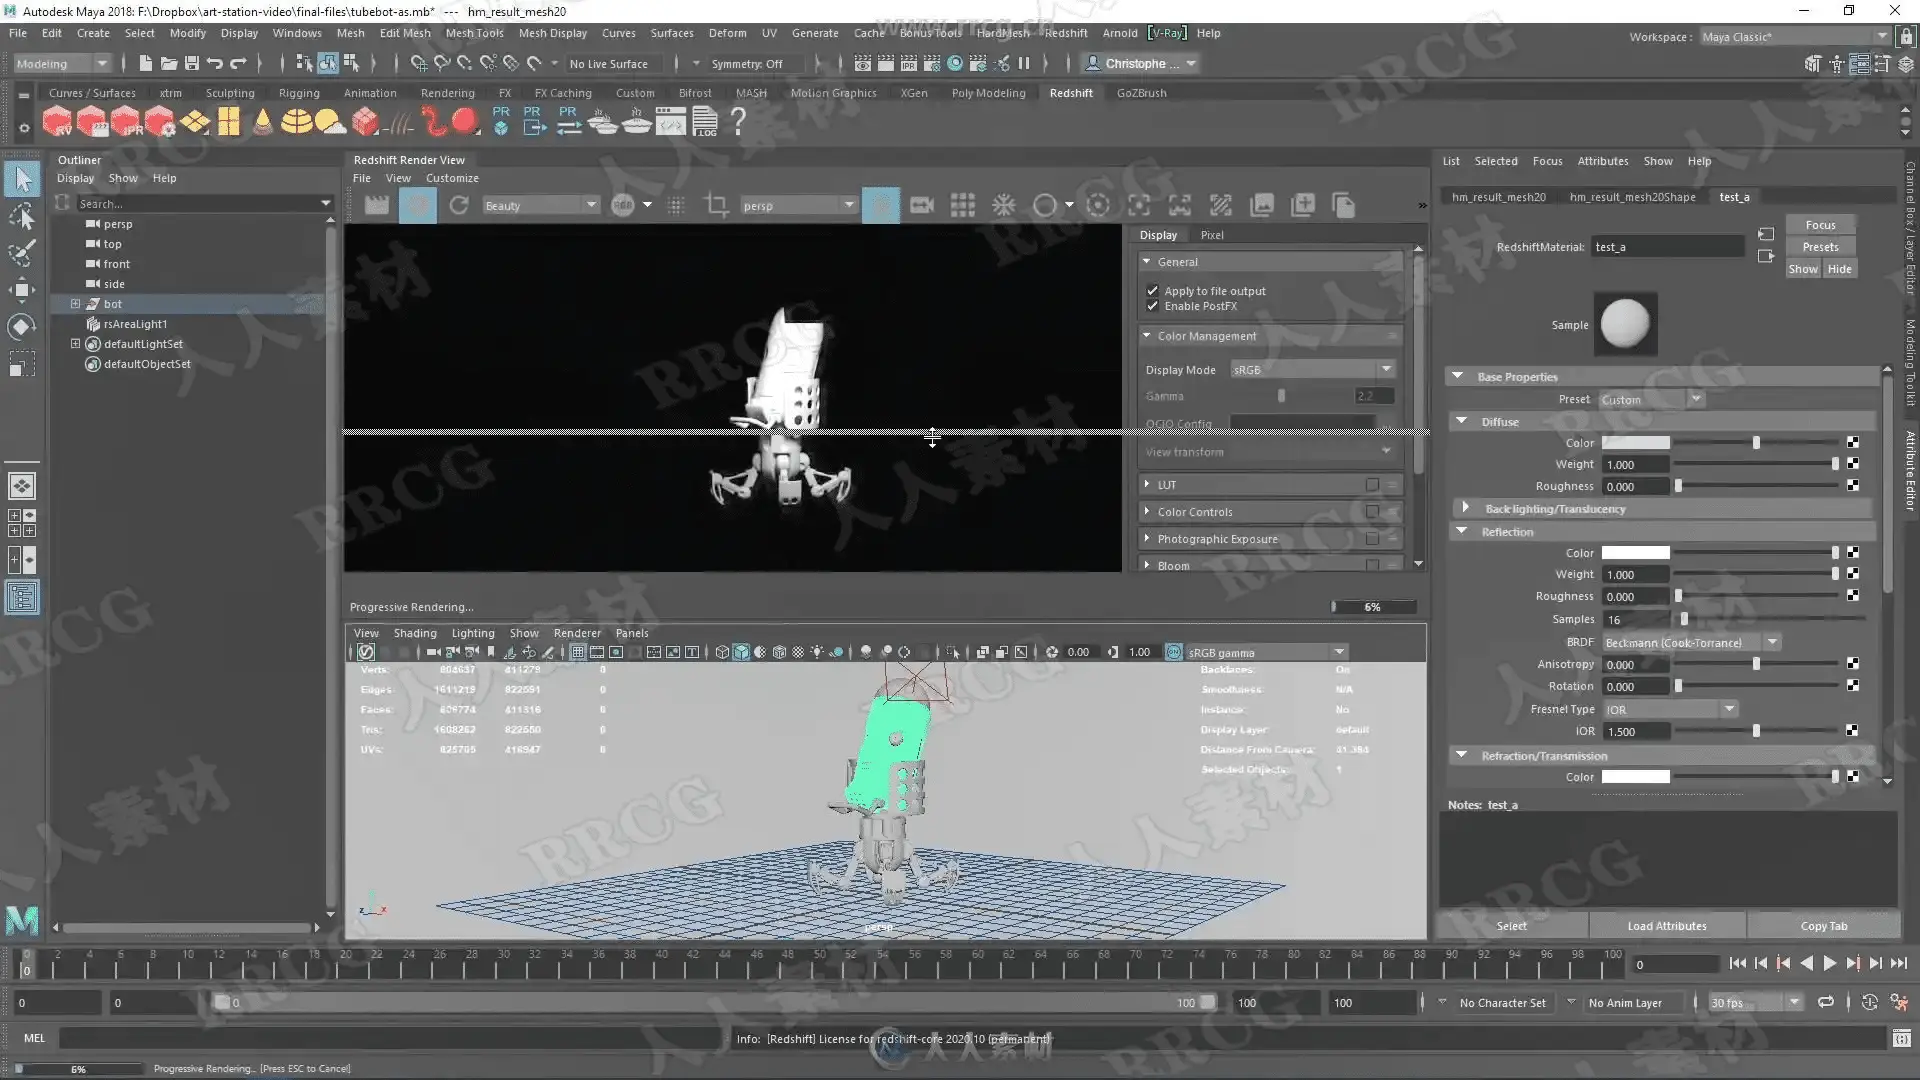Viewport: 1920px width, 1080px height.
Task: Click the Presets button
Action: point(1820,247)
